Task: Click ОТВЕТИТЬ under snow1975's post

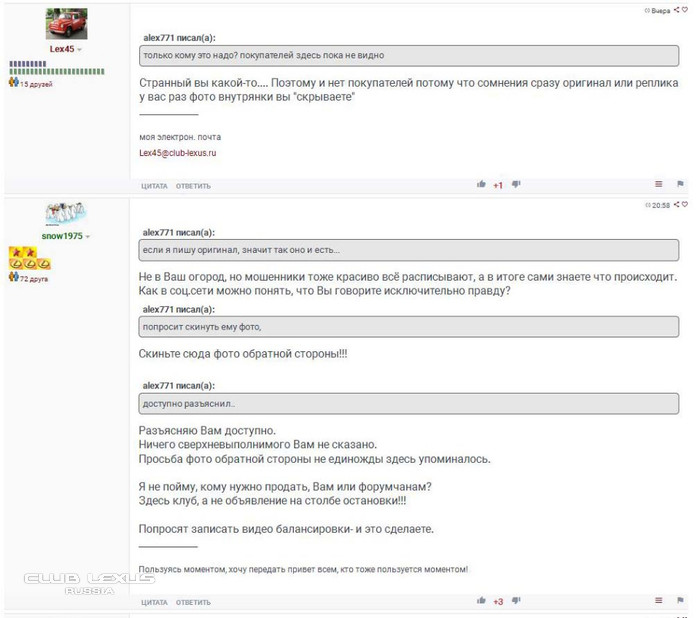Action: 193,602
